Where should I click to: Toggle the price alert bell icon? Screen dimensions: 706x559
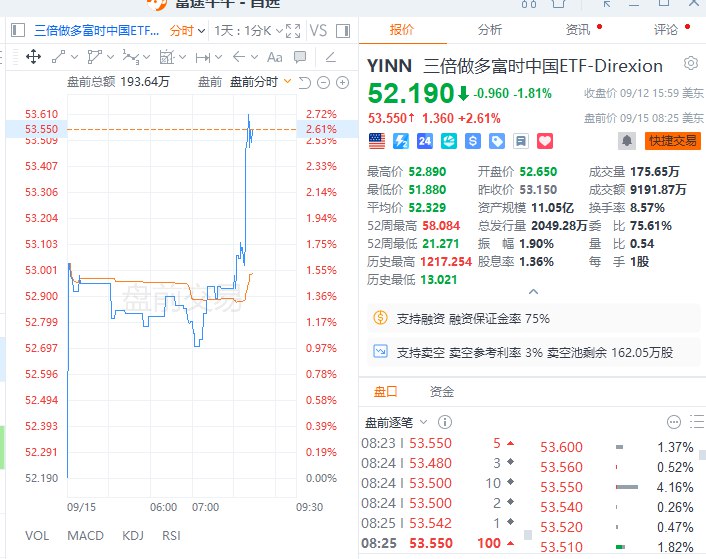(x=627, y=141)
